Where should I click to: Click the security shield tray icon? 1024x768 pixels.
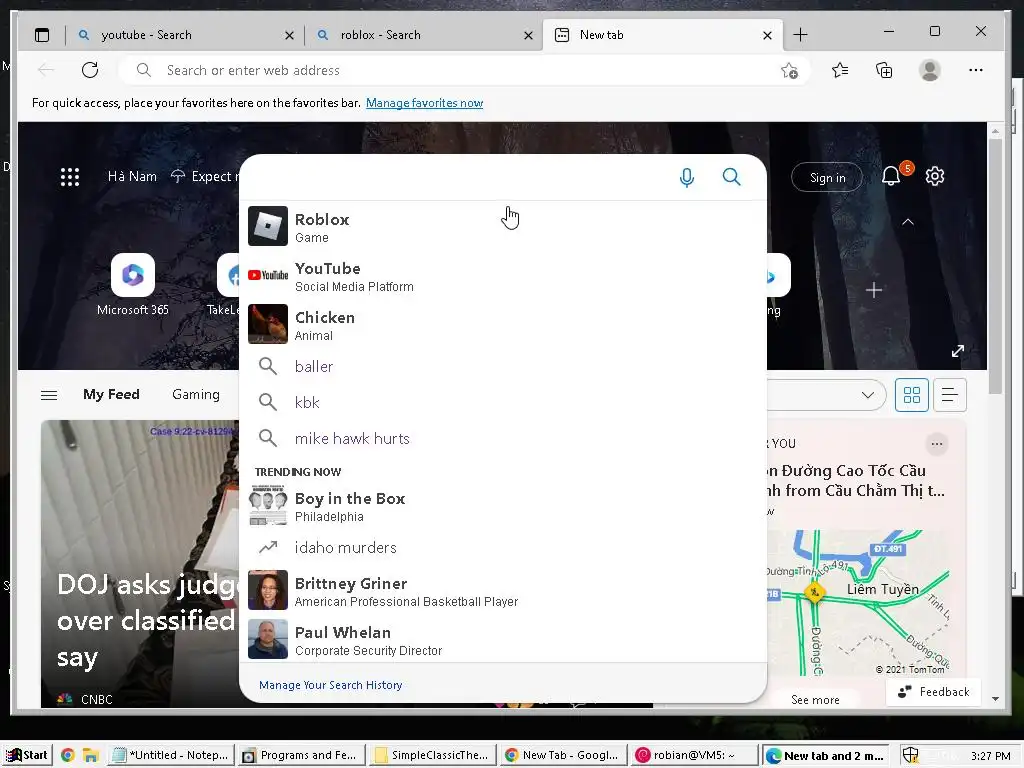click(x=910, y=755)
